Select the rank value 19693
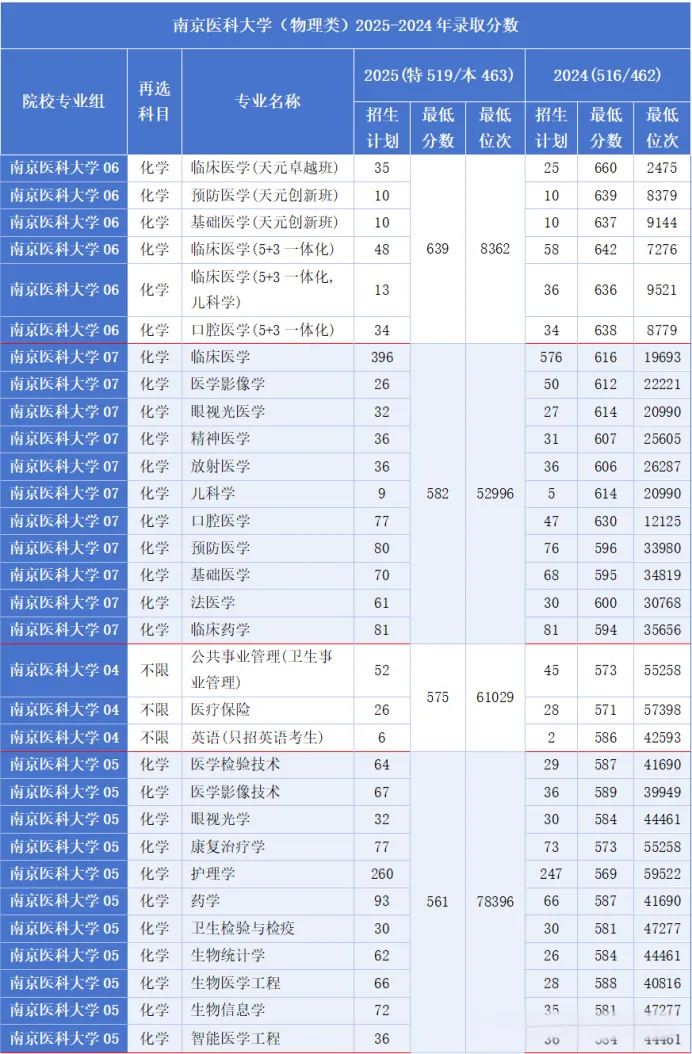The image size is (692, 1054). (x=662, y=357)
